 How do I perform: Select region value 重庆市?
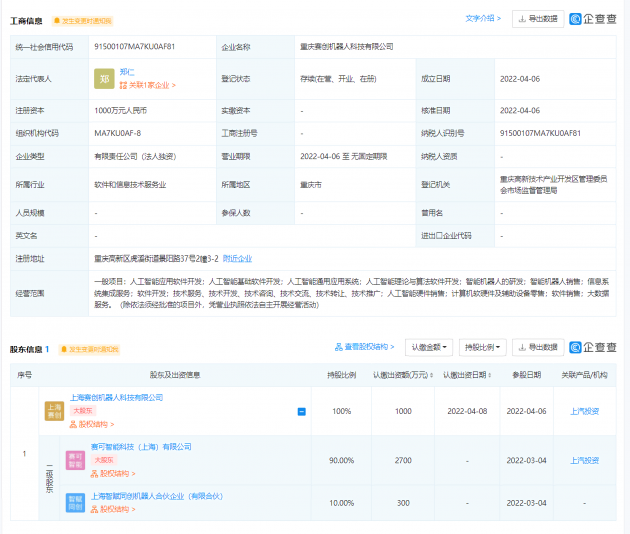(311, 185)
